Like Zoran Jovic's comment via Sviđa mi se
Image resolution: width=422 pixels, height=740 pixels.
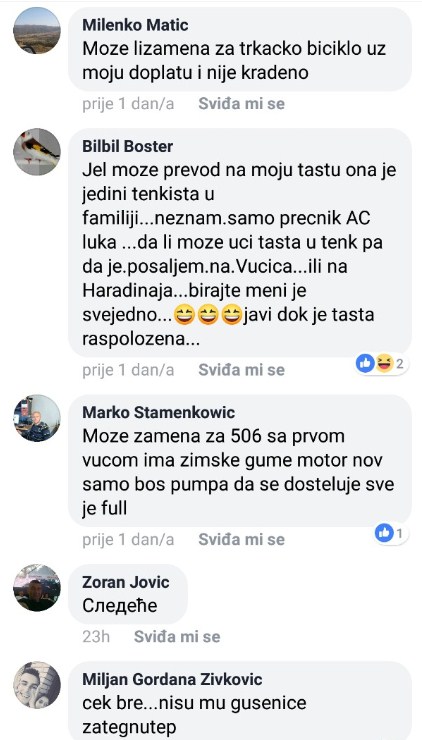(x=177, y=637)
